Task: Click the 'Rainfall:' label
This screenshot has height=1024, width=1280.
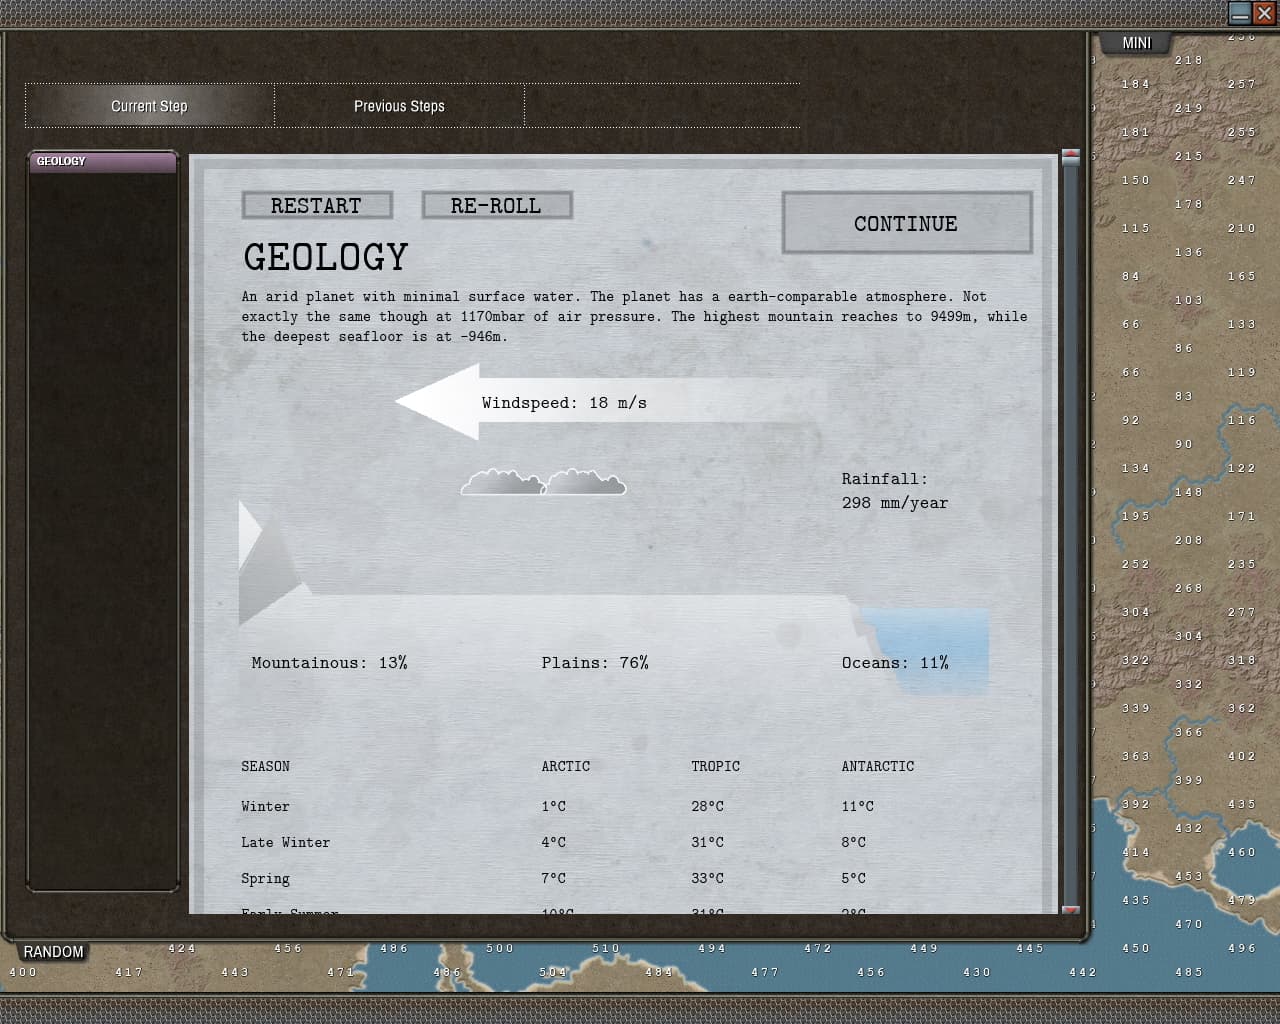Action: pos(885,479)
